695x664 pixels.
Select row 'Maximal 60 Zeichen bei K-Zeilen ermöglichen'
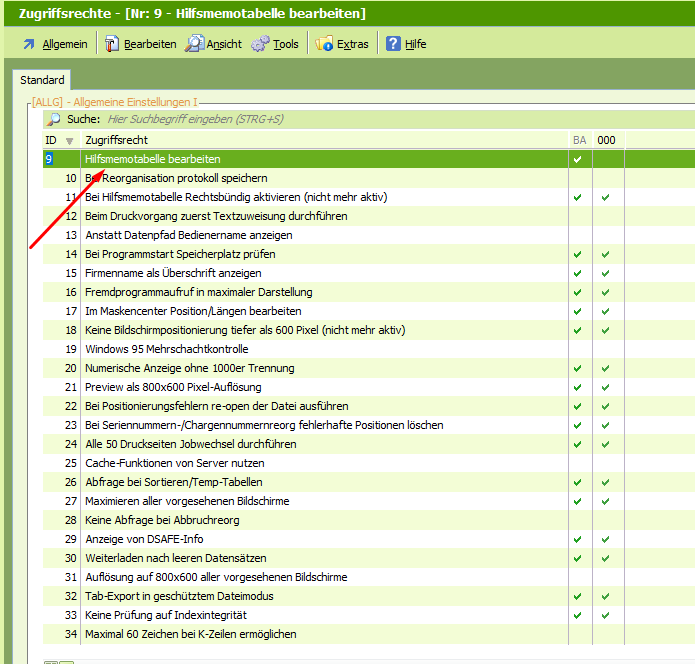pos(369,634)
